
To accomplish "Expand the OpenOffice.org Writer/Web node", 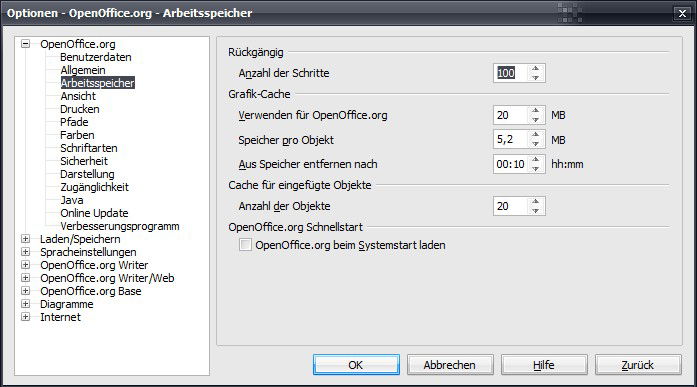I will (26, 278).
